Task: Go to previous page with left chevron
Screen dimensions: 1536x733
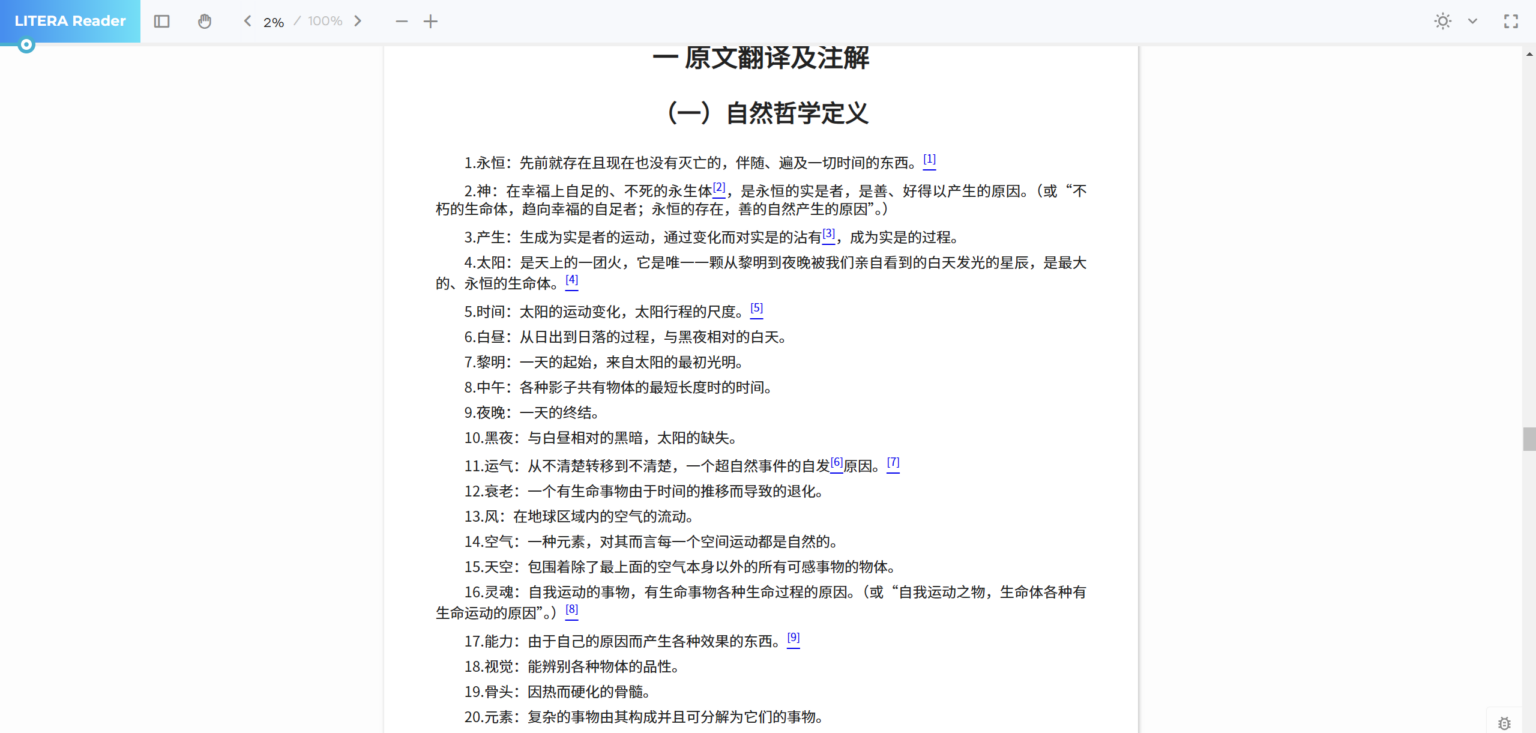Action: [x=246, y=20]
